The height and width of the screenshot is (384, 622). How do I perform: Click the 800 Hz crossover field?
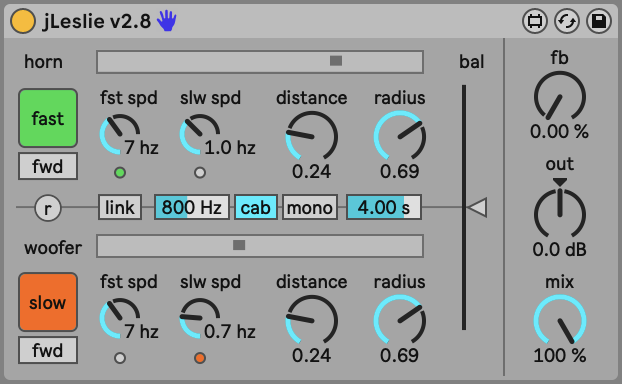point(192,207)
